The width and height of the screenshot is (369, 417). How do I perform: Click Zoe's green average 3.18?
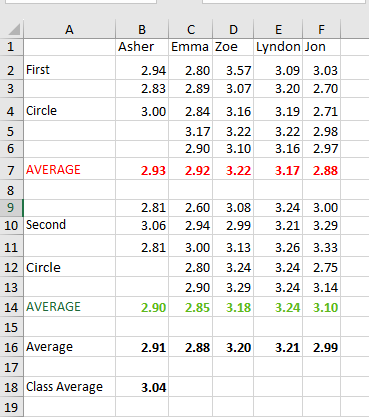(x=233, y=307)
